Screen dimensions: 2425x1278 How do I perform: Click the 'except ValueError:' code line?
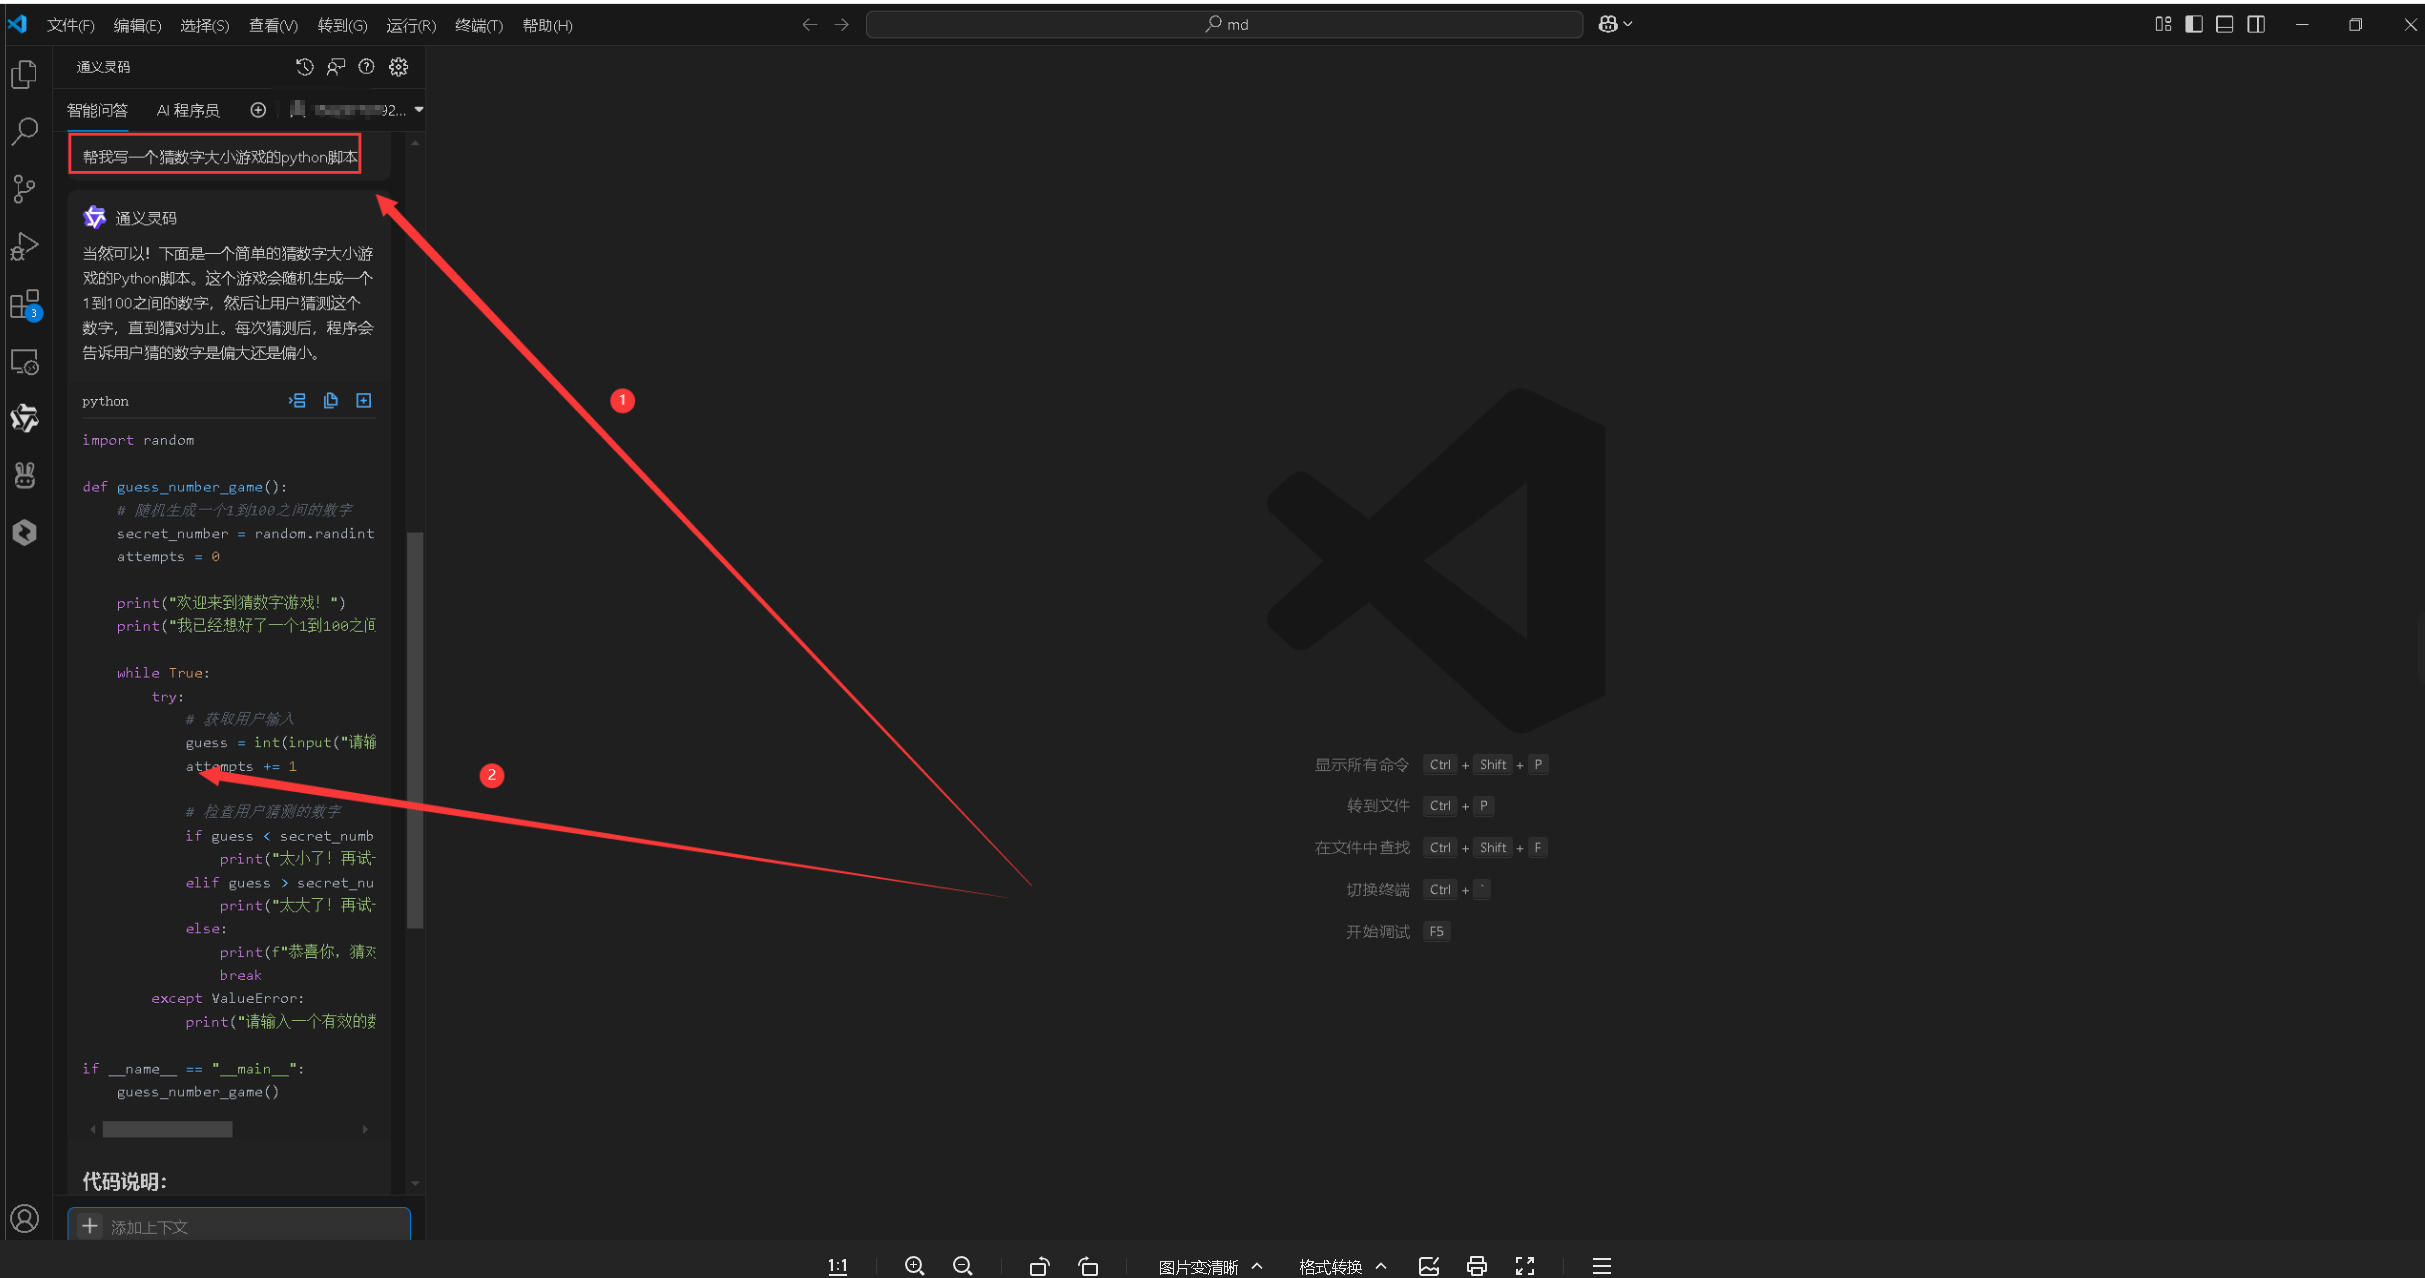pyautogui.click(x=228, y=998)
